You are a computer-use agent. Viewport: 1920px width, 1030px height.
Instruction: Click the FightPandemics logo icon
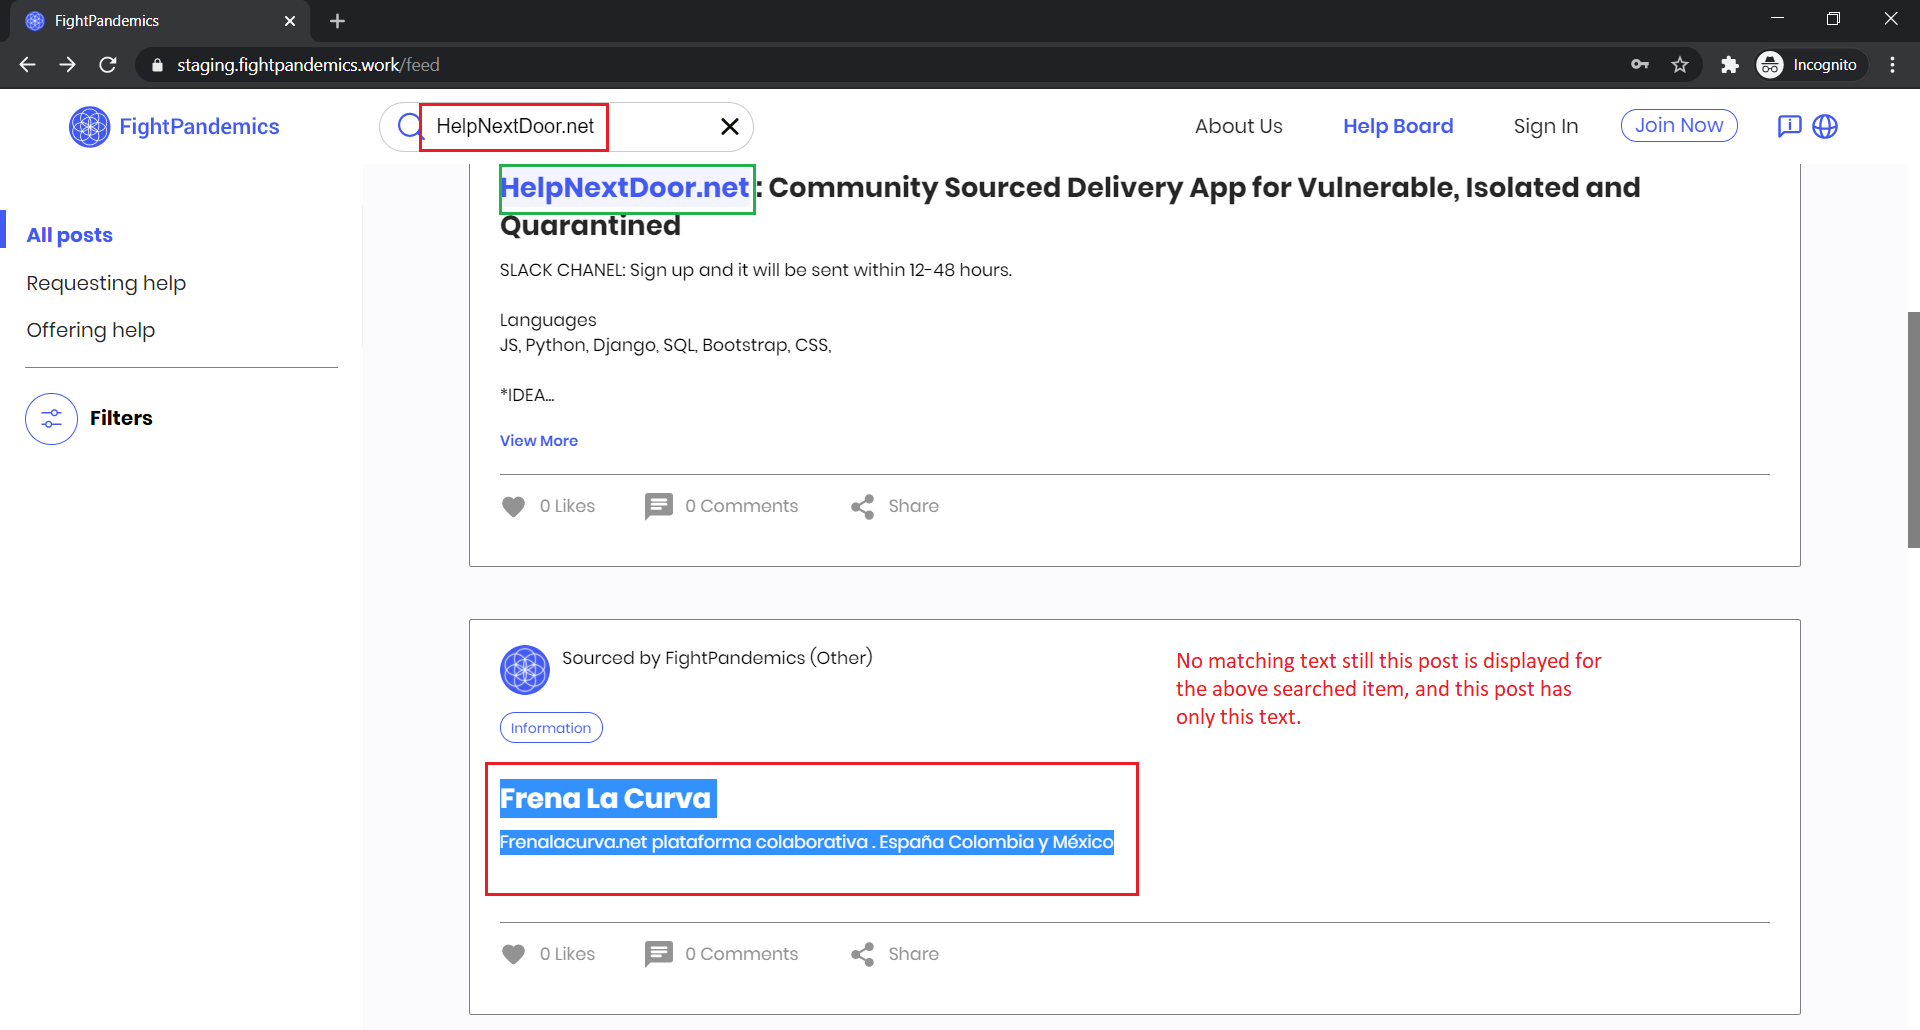point(89,127)
